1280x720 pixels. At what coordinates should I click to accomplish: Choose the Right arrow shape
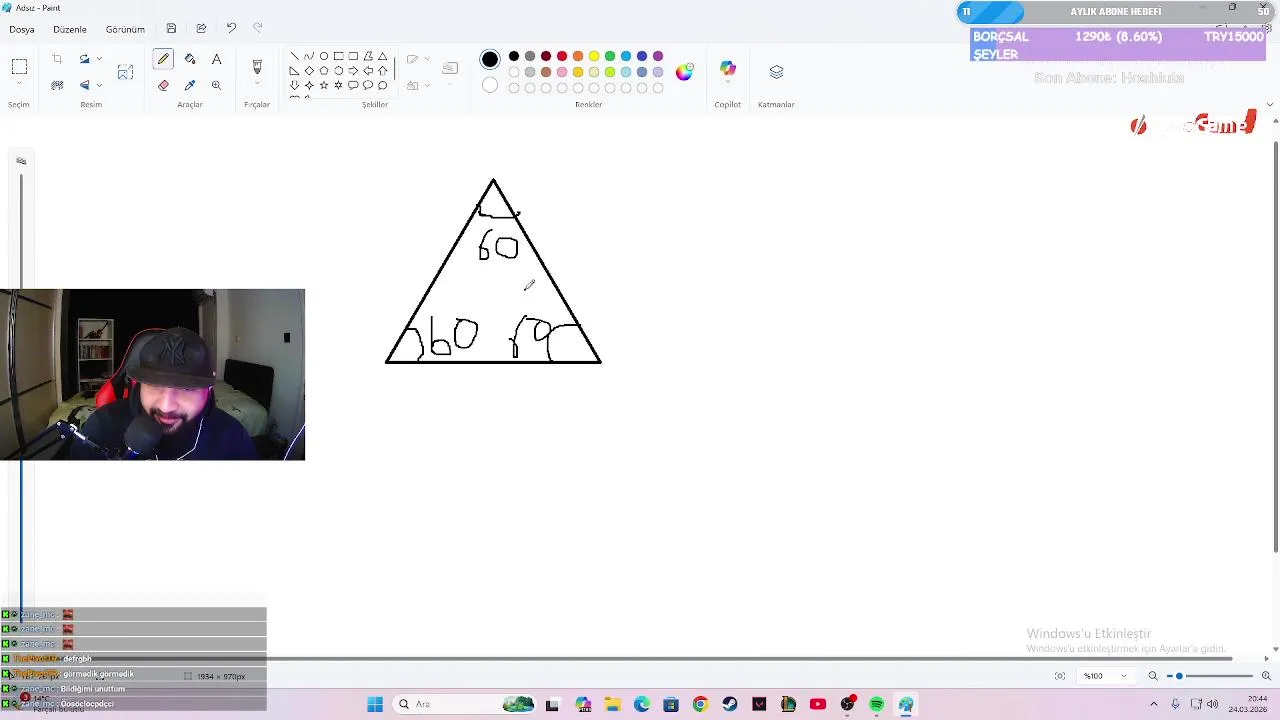pyautogui.click(x=353, y=71)
